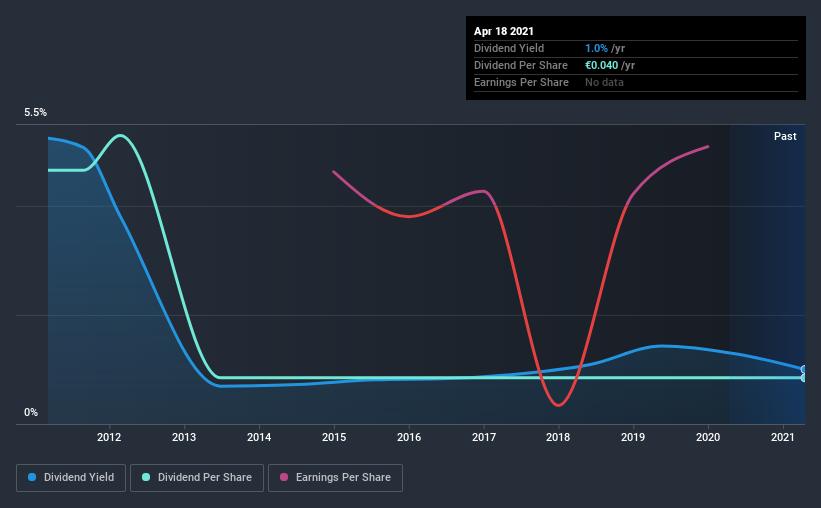Click the 2014 x-axis label
The width and height of the screenshot is (821, 508).
point(259,437)
